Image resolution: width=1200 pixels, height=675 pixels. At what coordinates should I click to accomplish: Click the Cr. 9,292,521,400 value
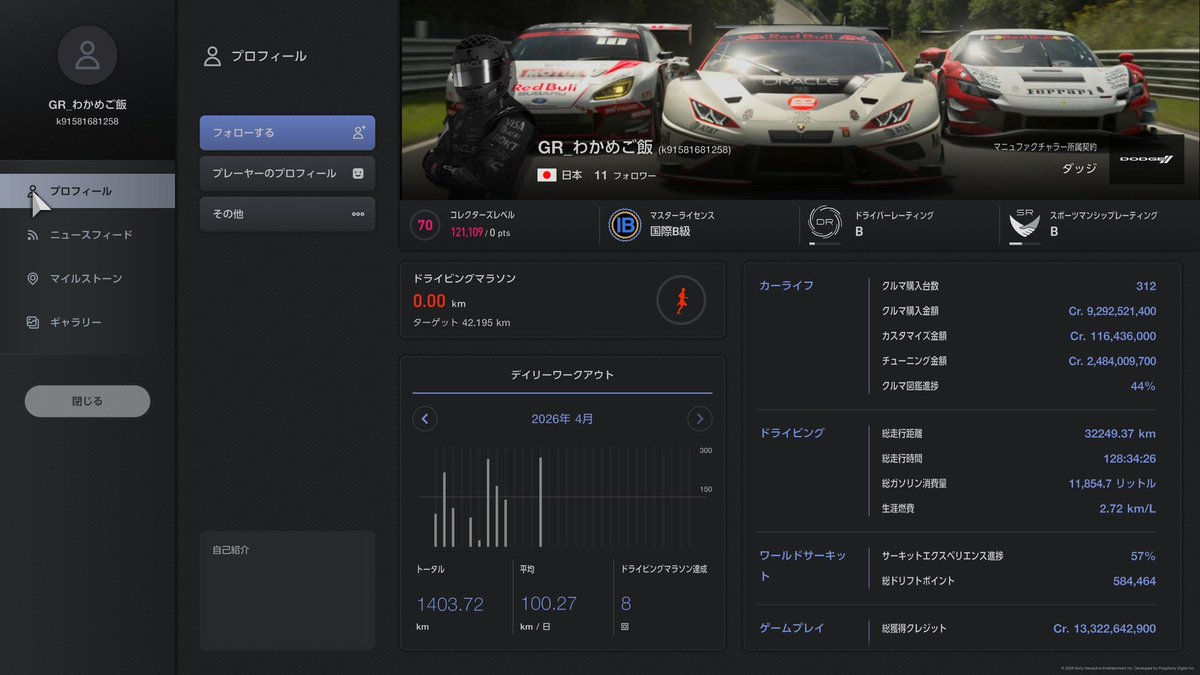click(1112, 311)
